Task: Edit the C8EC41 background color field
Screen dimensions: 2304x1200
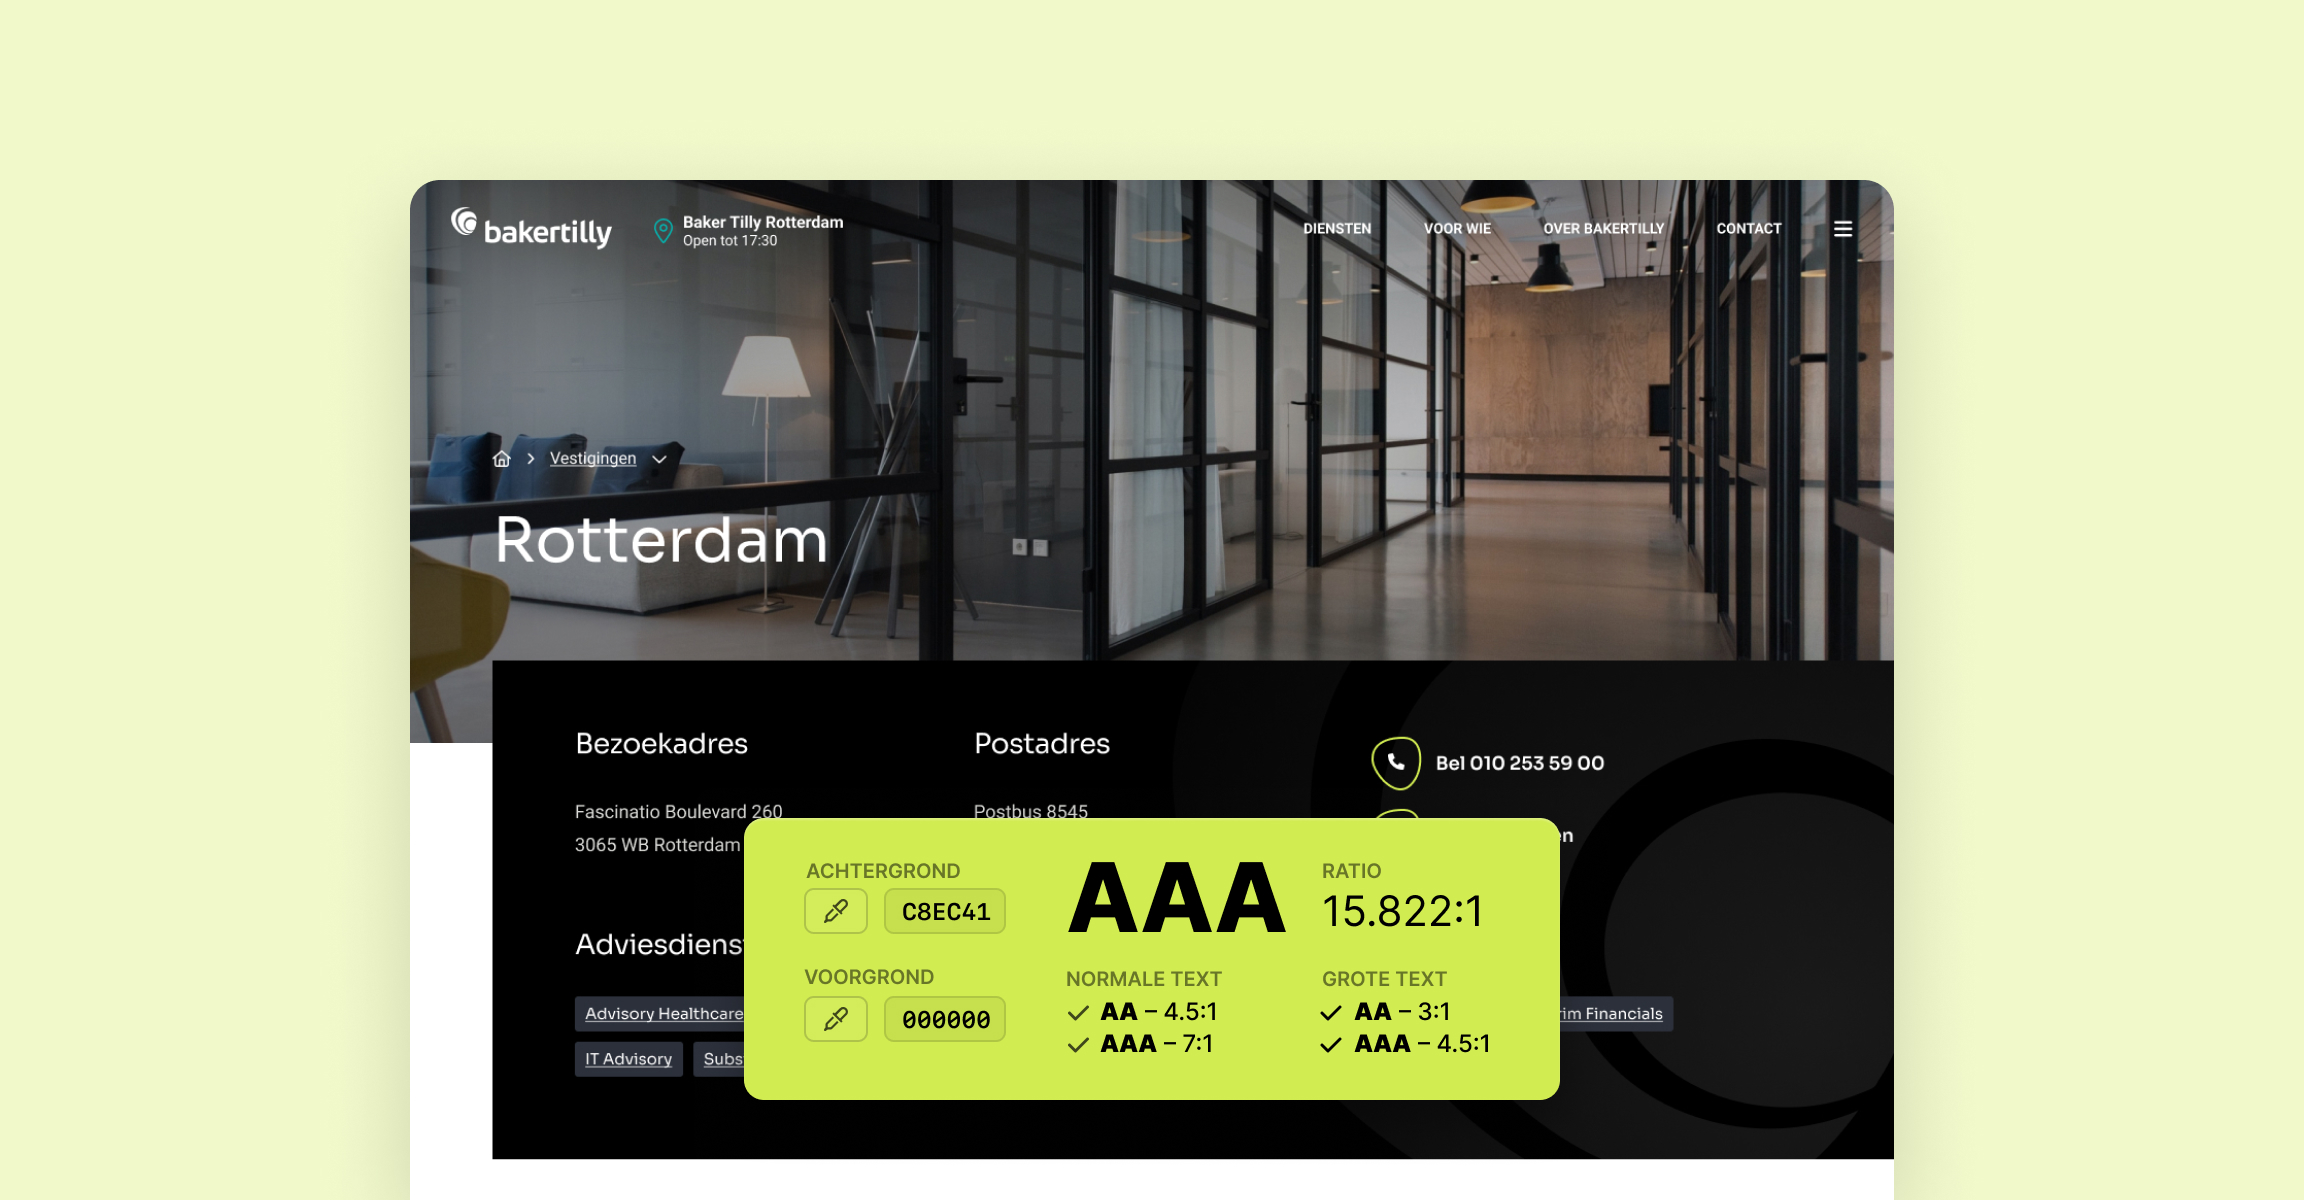Action: point(945,911)
